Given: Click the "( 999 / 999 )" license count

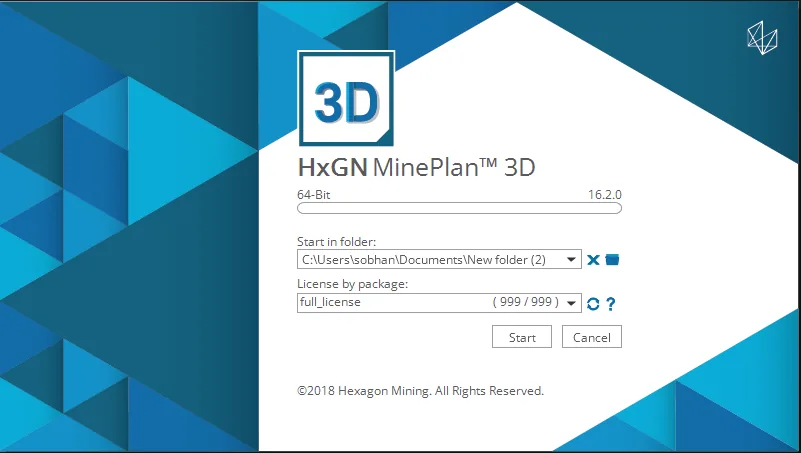Looking at the screenshot, I should coord(526,302).
